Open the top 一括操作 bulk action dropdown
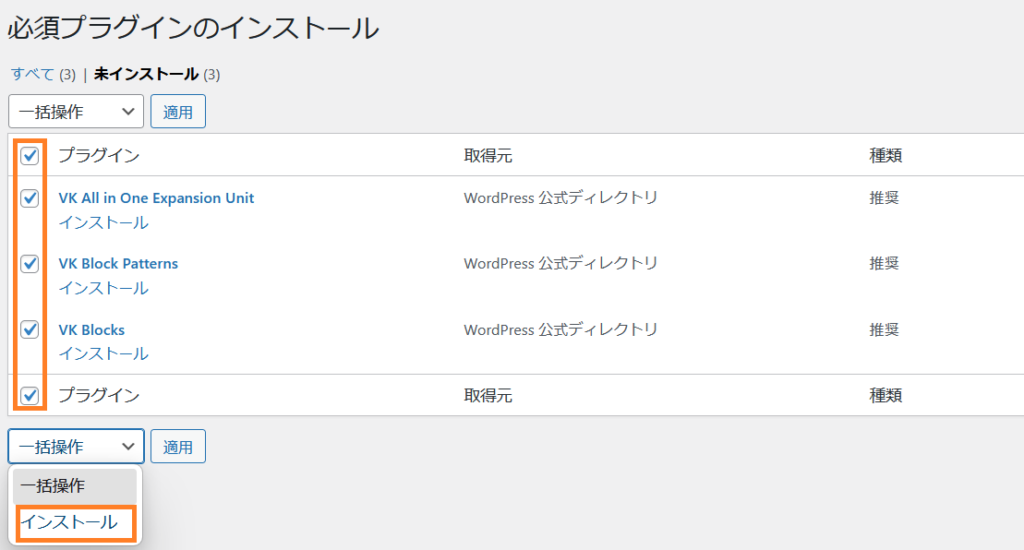The image size is (1024, 550). 76,112
